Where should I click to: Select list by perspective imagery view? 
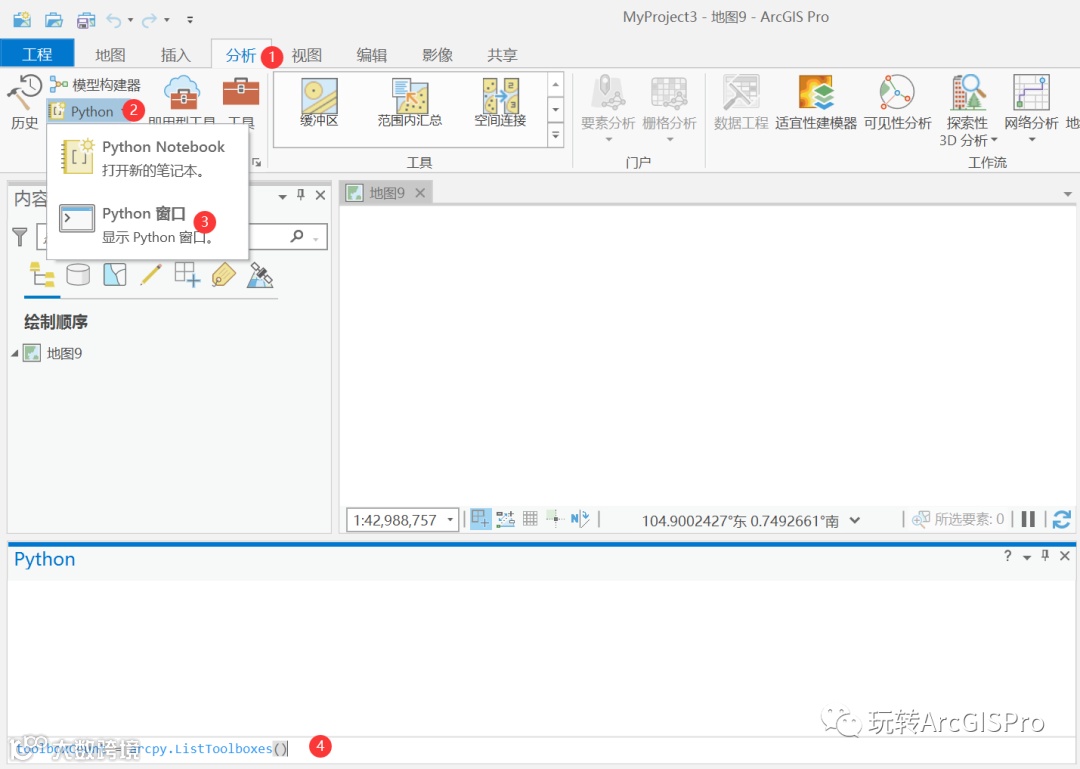pyautogui.click(x=260, y=275)
